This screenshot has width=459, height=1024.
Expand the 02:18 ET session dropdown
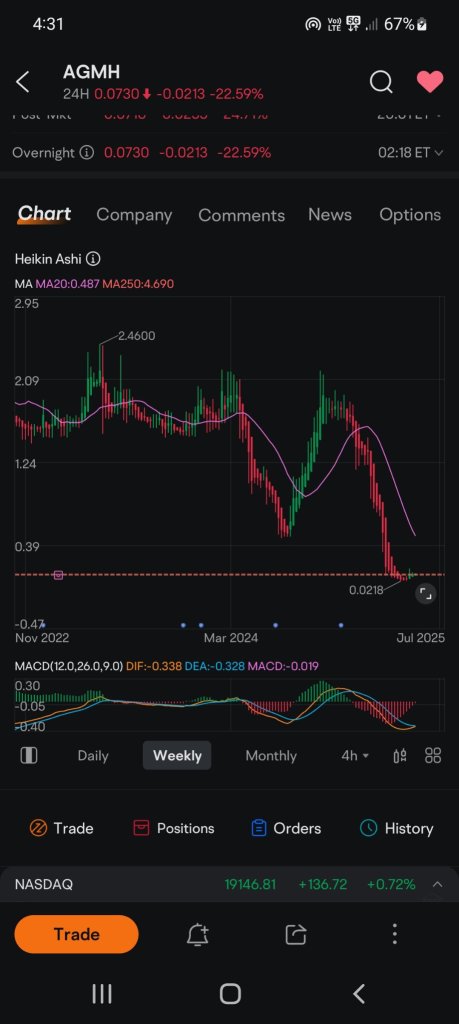pyautogui.click(x=411, y=152)
